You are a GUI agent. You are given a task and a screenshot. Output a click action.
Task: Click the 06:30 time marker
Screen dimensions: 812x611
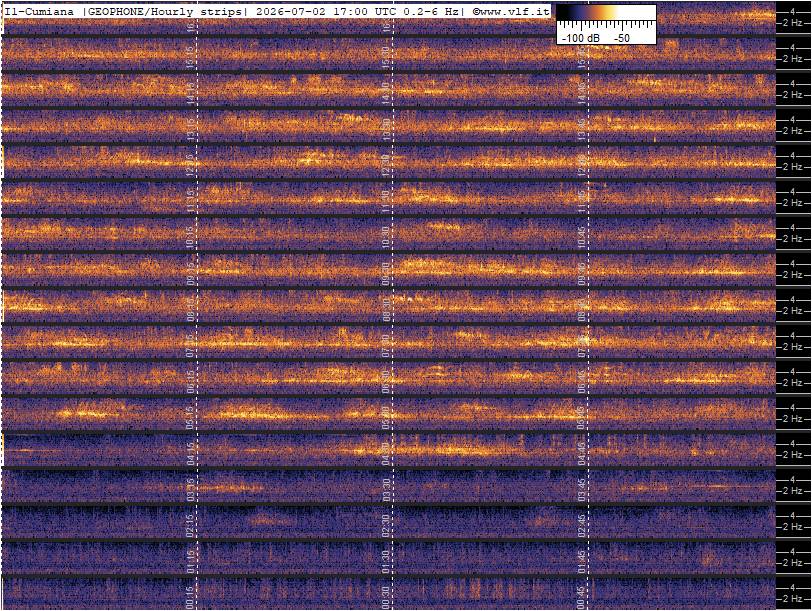[x=386, y=382]
